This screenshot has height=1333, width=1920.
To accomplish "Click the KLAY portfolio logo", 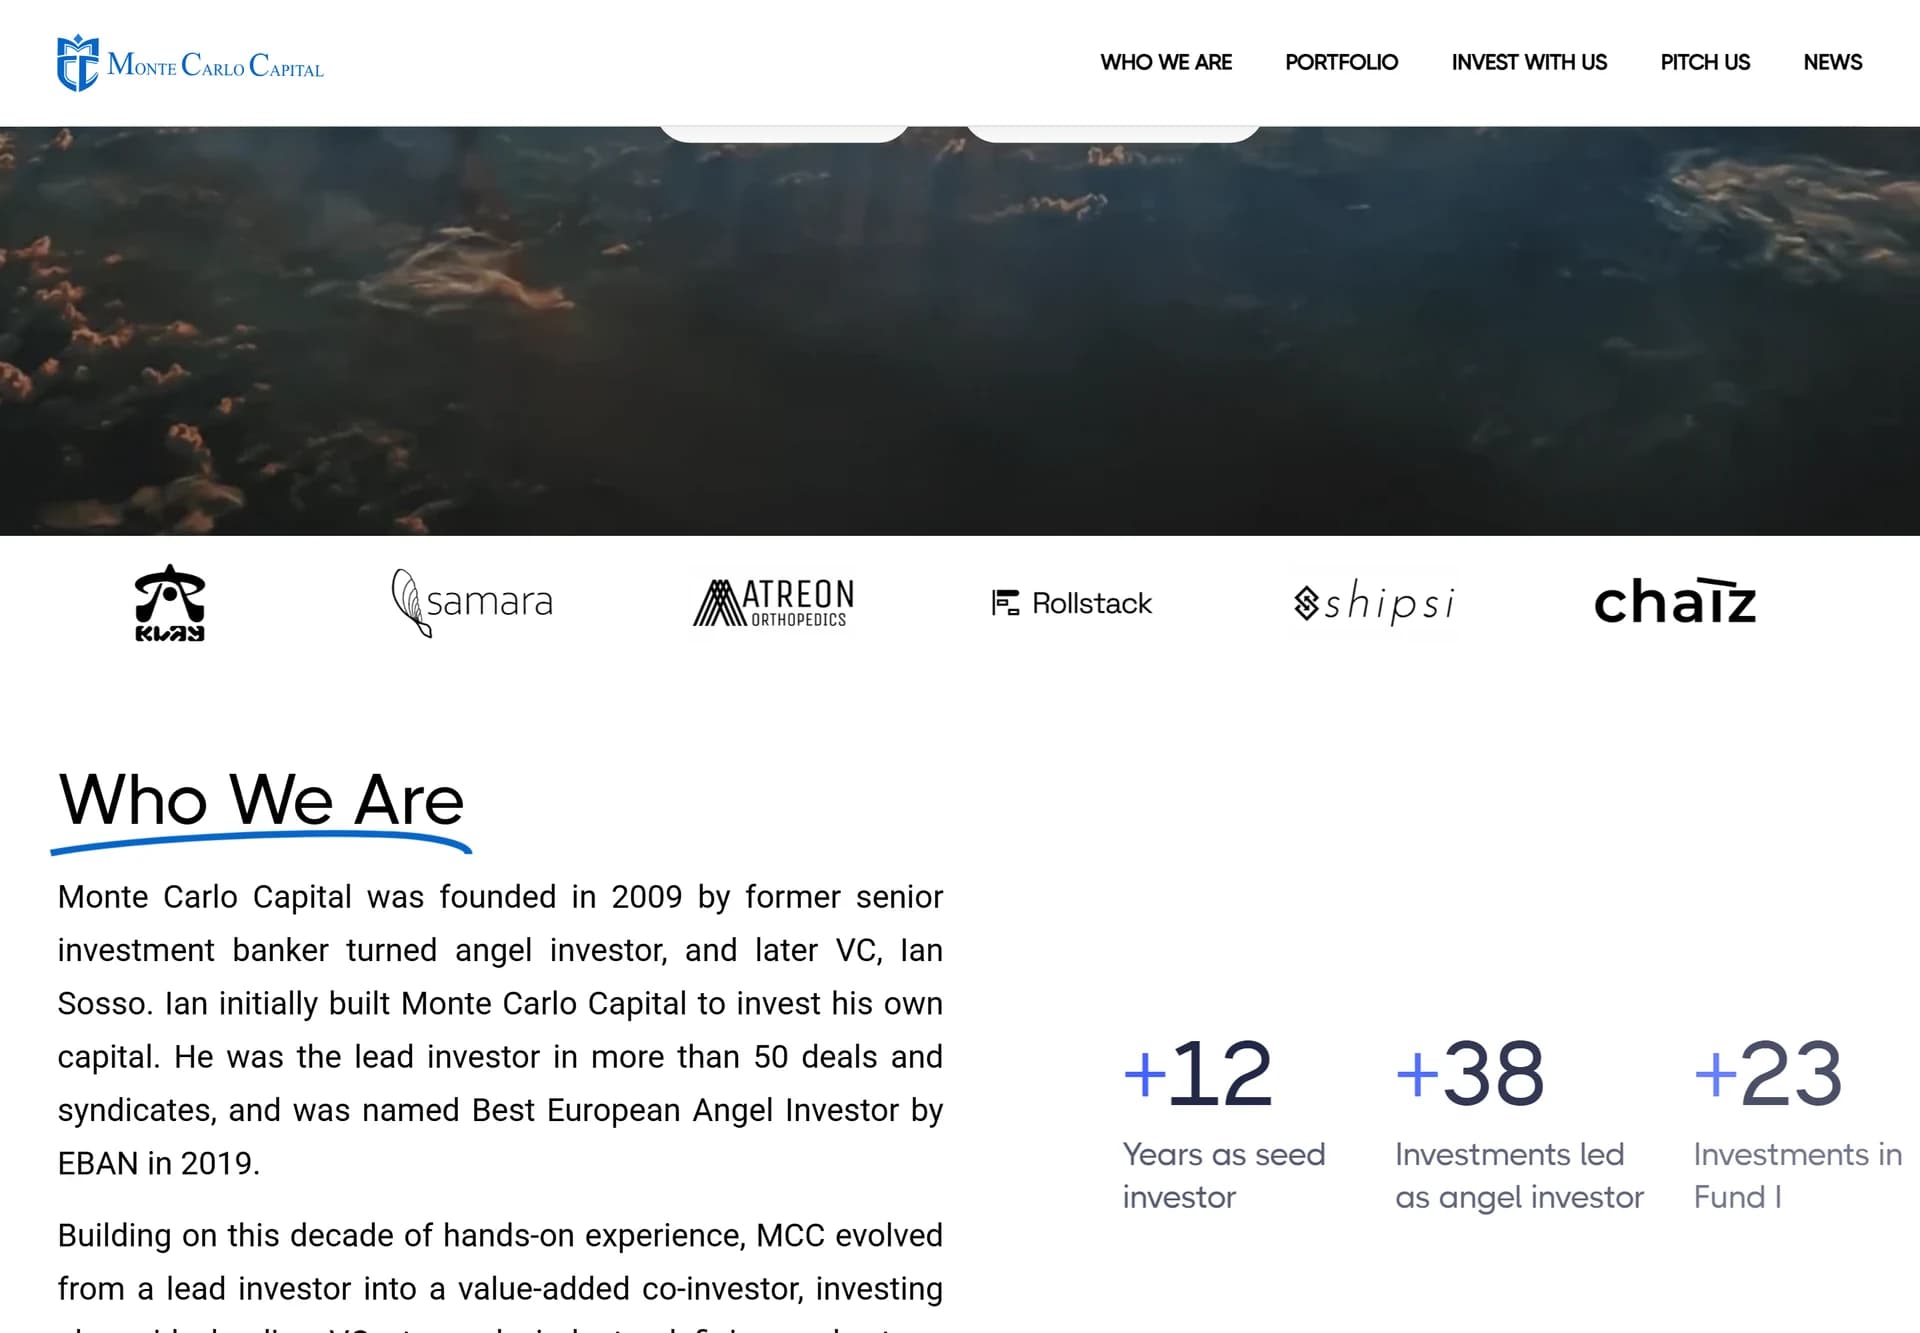I will (x=170, y=602).
